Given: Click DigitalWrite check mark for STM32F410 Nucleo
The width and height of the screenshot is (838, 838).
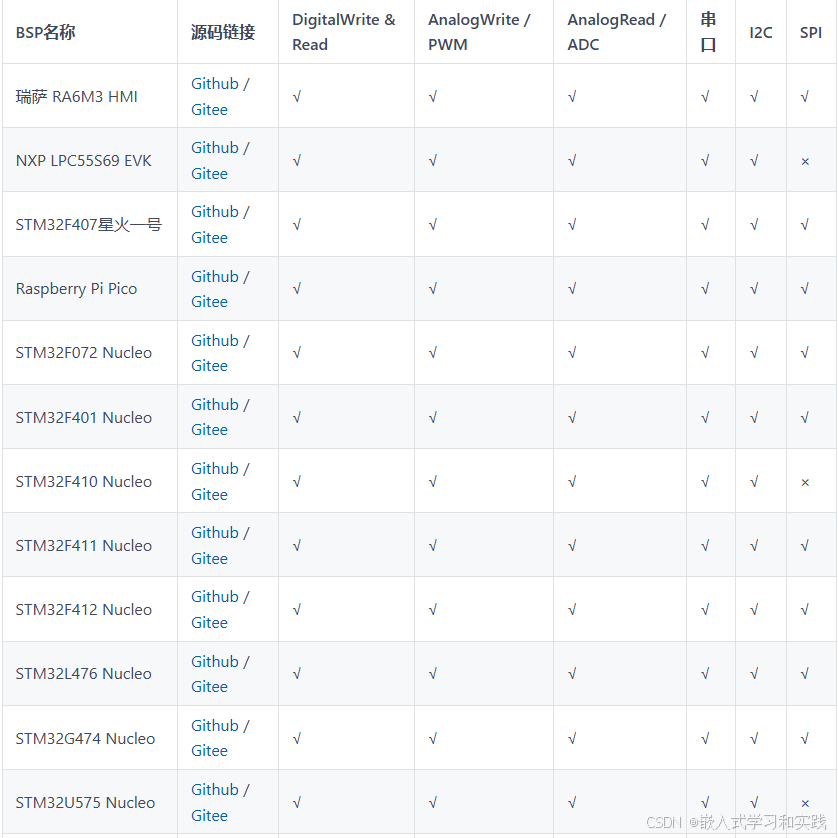Looking at the screenshot, I should [297, 482].
